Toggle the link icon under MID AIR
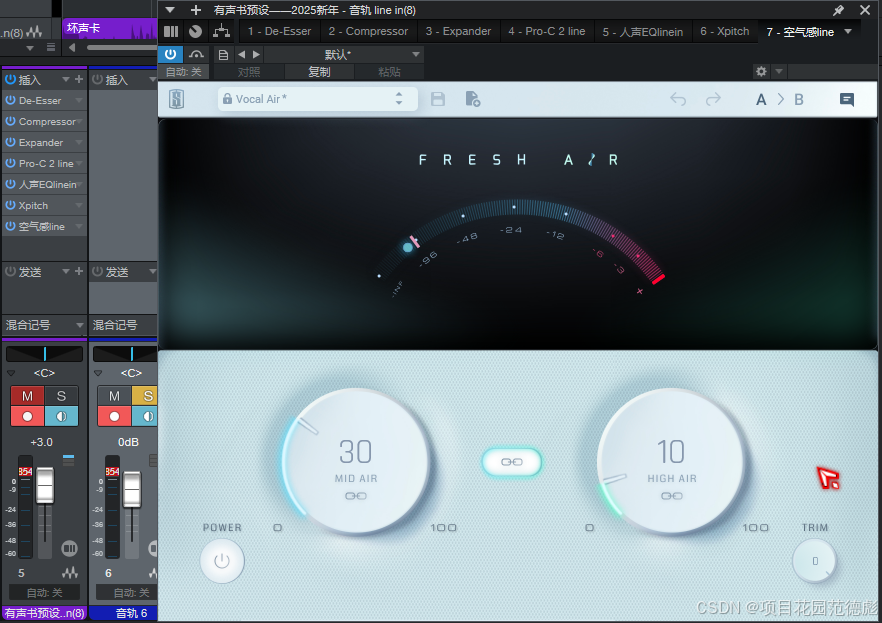This screenshot has height=623, width=882. [x=356, y=496]
